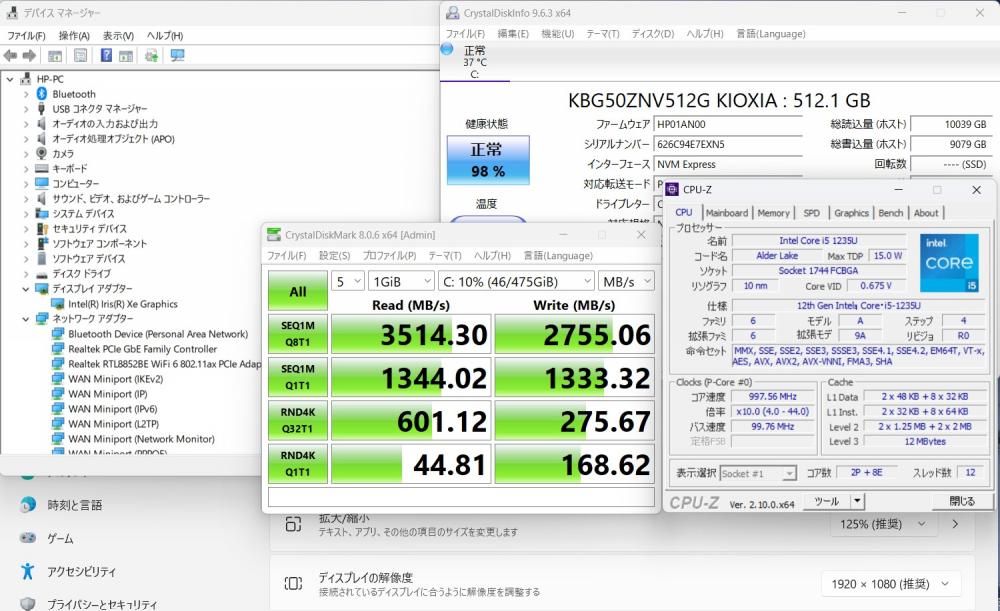The height and width of the screenshot is (611, 1000).
Task: Switch to the Mainboard tab in CPU-Z
Action: pyautogui.click(x=727, y=213)
